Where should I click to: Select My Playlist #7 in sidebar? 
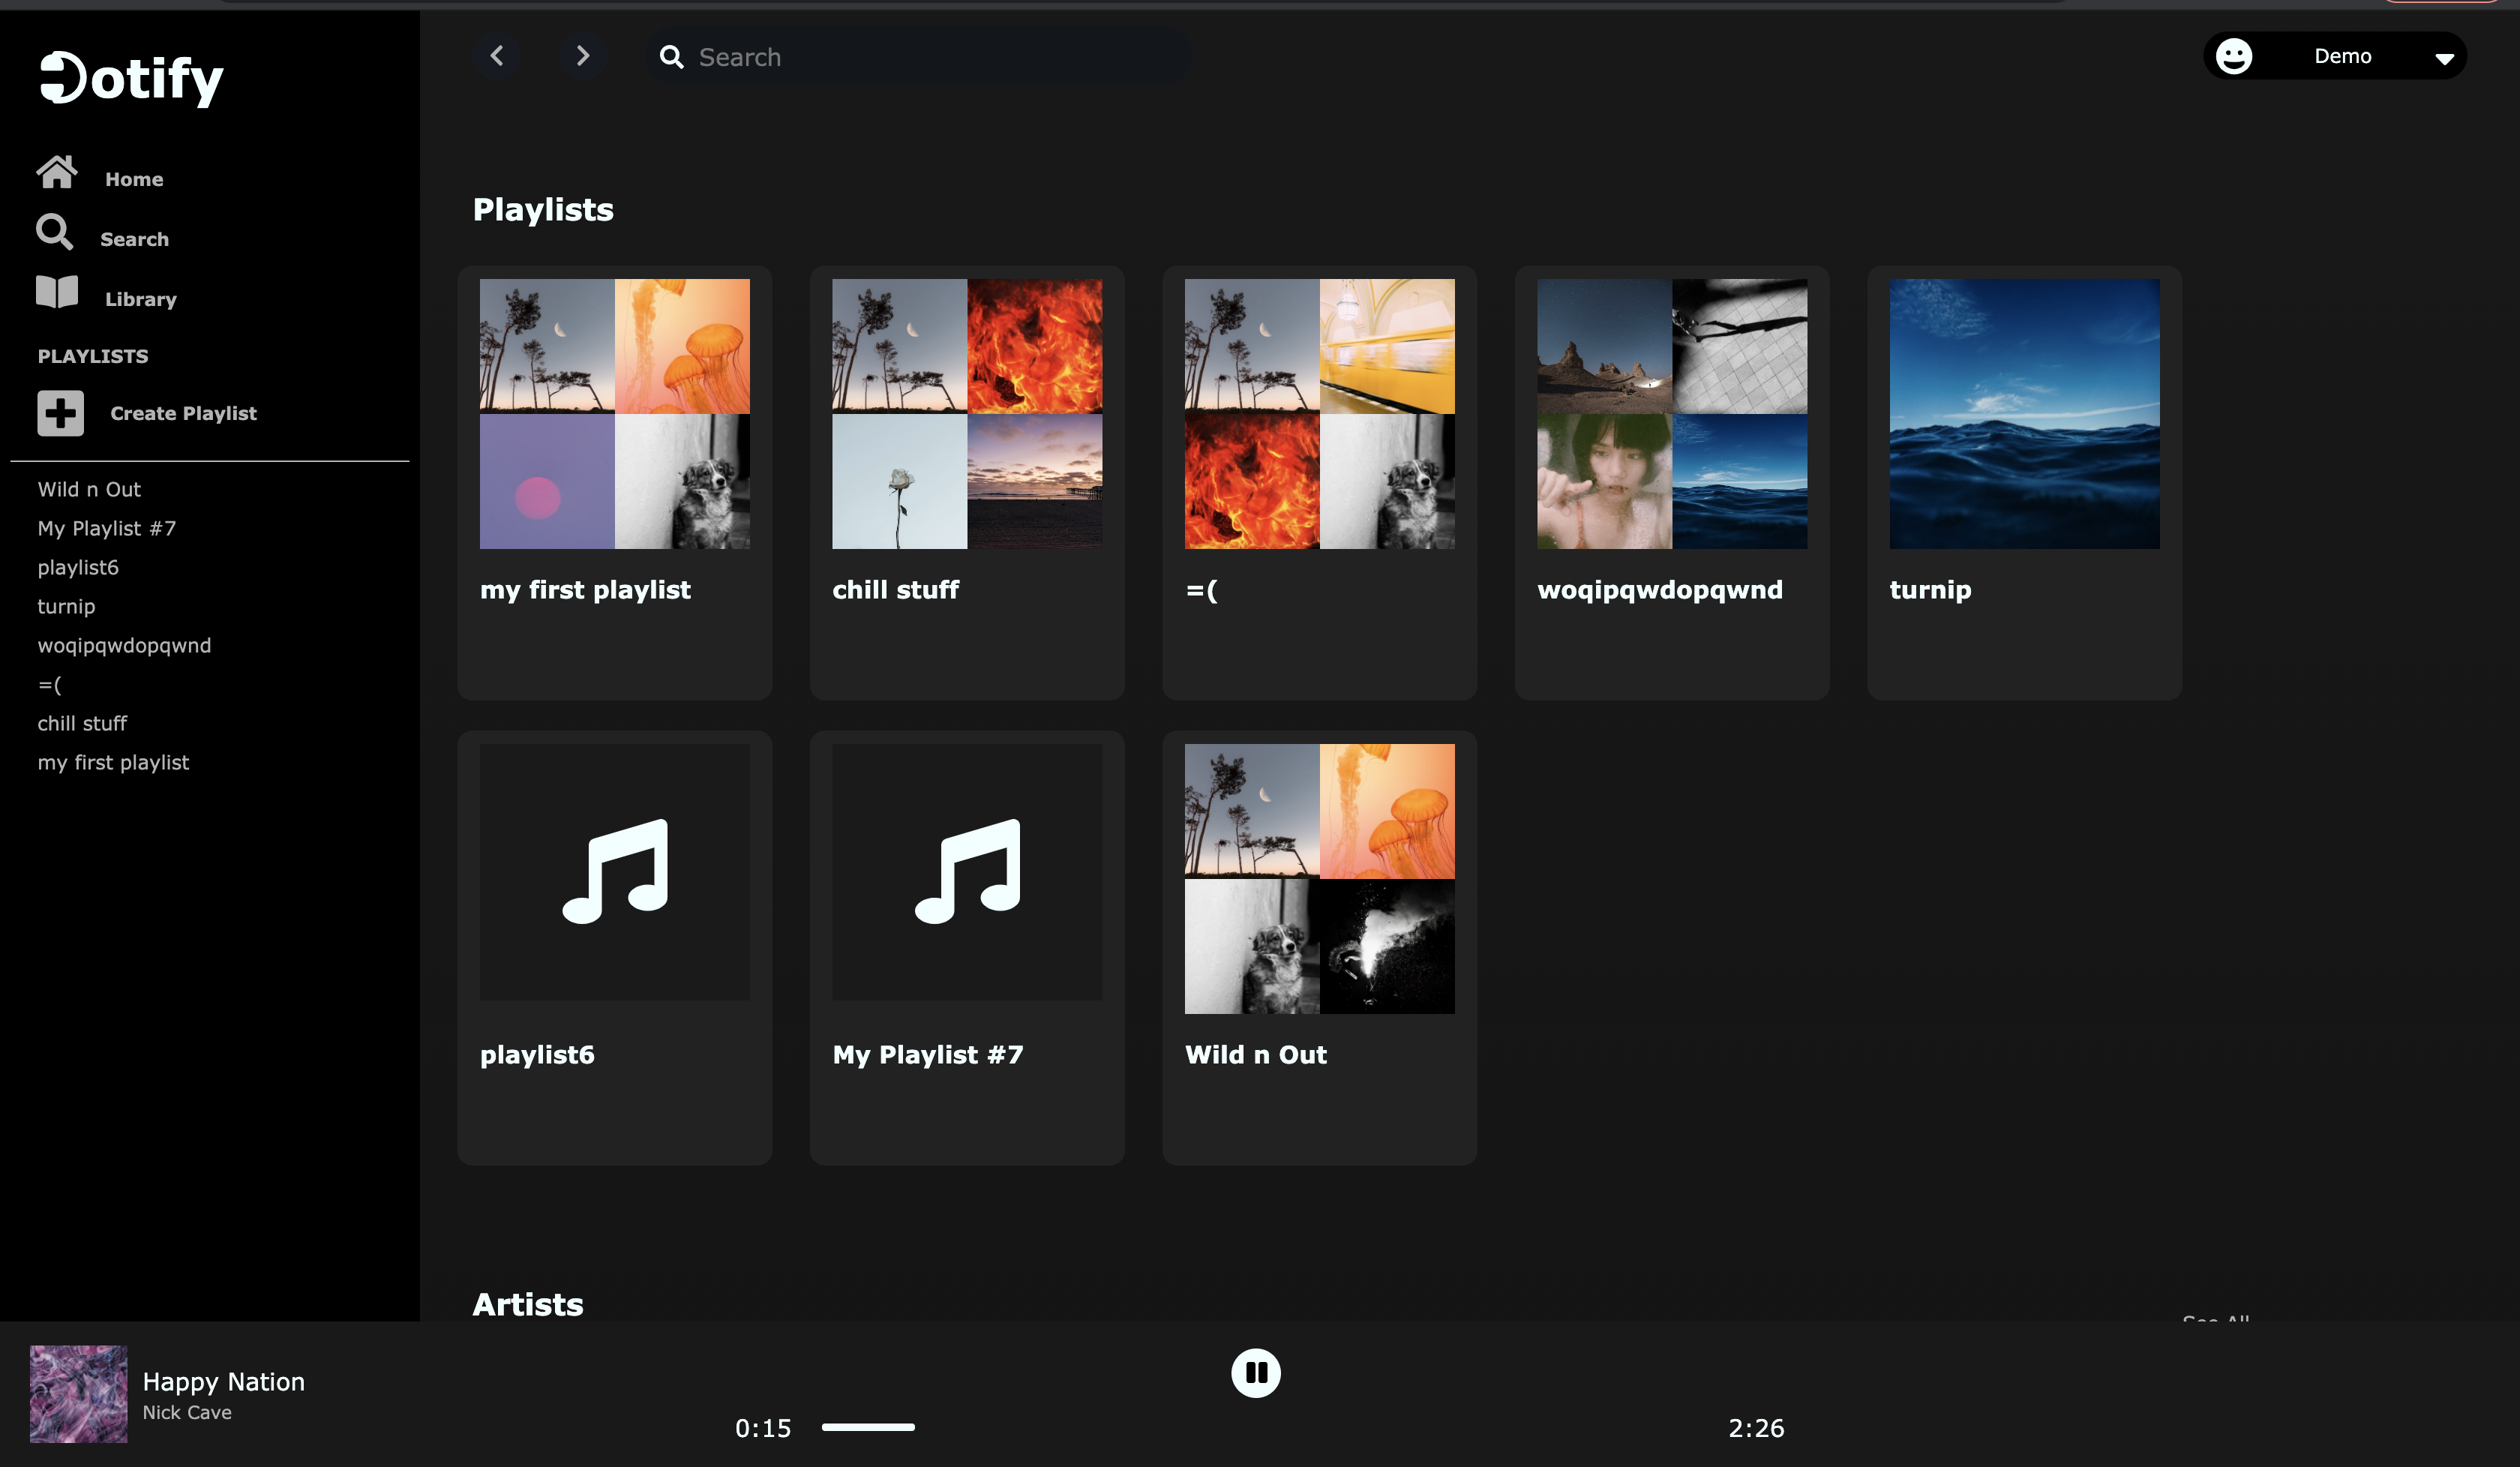coord(106,528)
